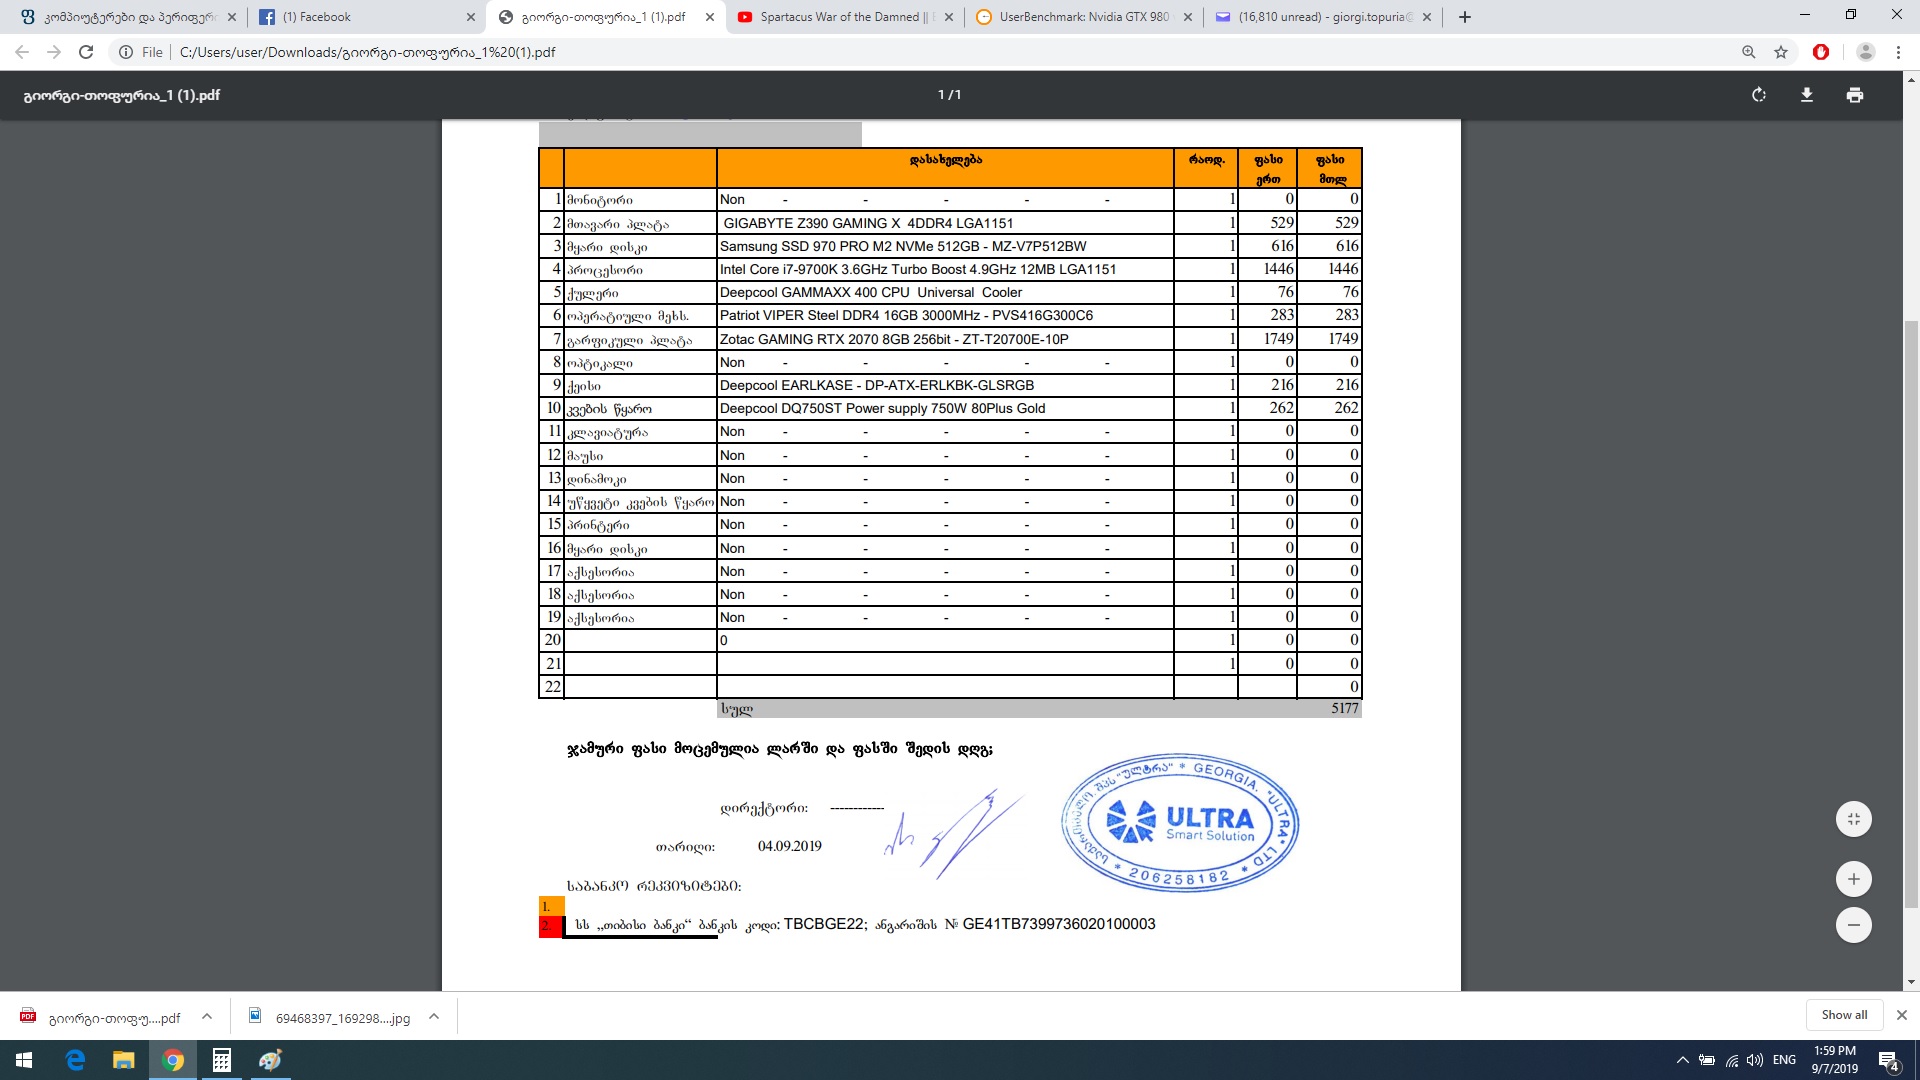Show hidden system tray icons
1920x1080 pixels.
coord(1682,1060)
